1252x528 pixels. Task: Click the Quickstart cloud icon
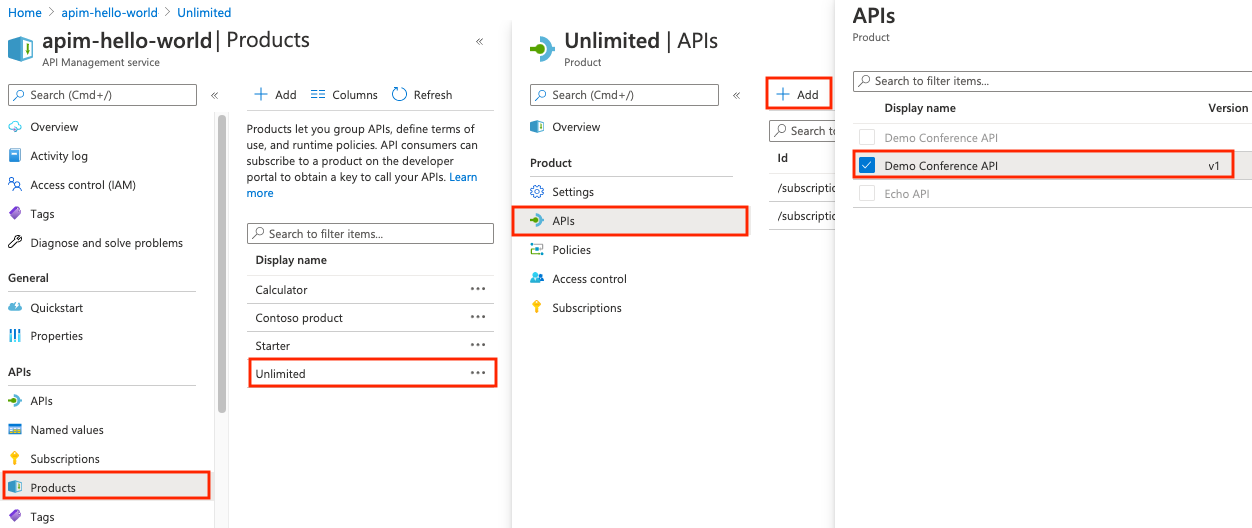coord(15,307)
